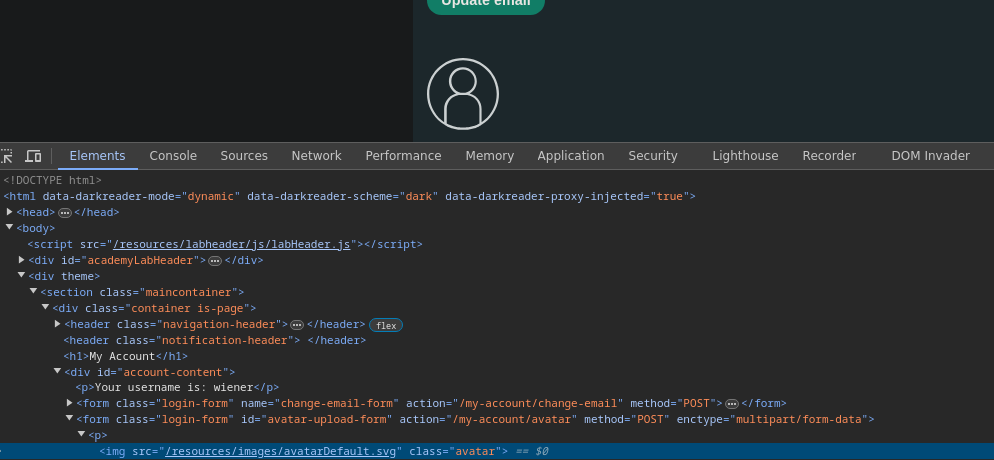Collapse the body element node
Viewport: 994px width, 460px height.
[10, 227]
